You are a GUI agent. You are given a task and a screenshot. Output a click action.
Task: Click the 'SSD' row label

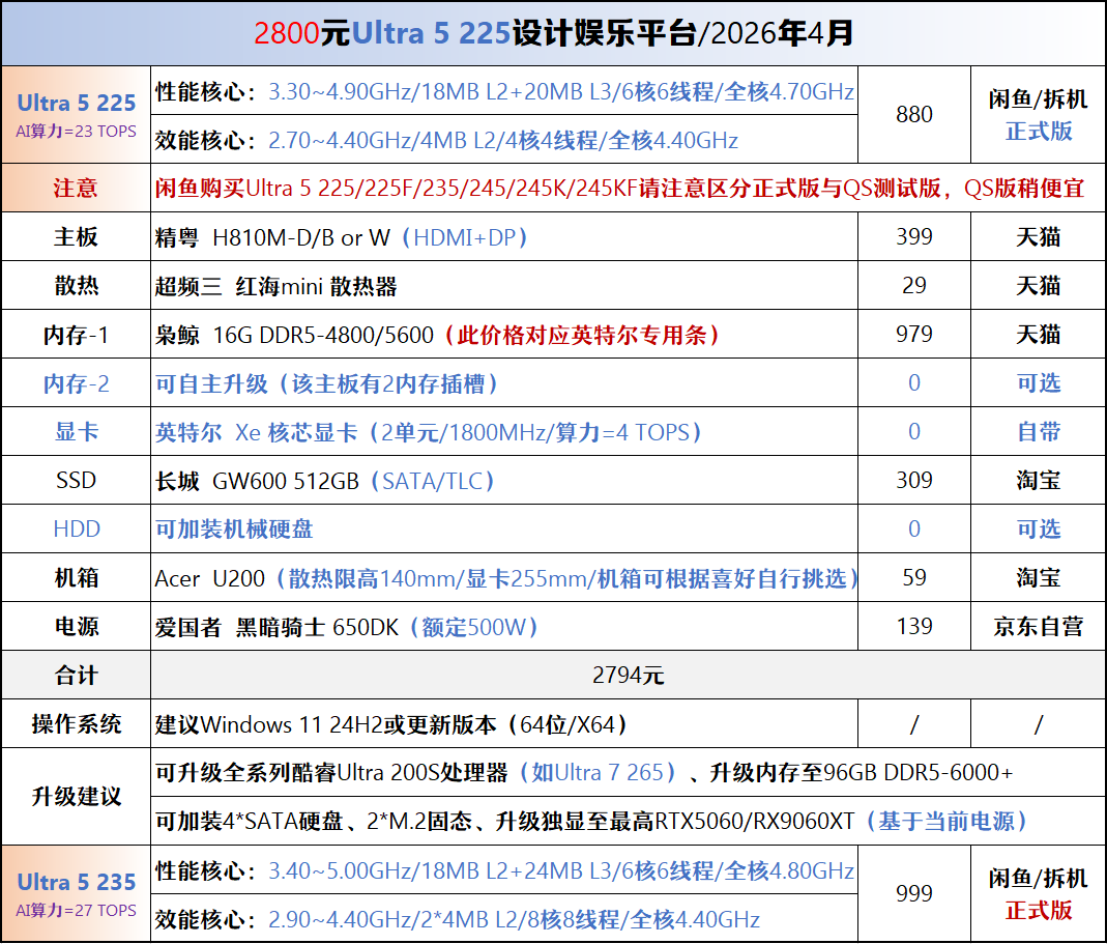[76, 480]
